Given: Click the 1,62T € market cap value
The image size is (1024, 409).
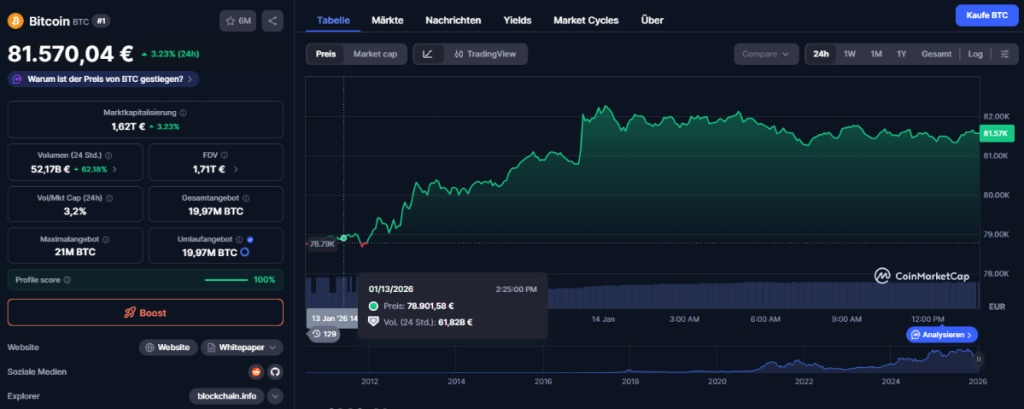Looking at the screenshot, I should (127, 126).
